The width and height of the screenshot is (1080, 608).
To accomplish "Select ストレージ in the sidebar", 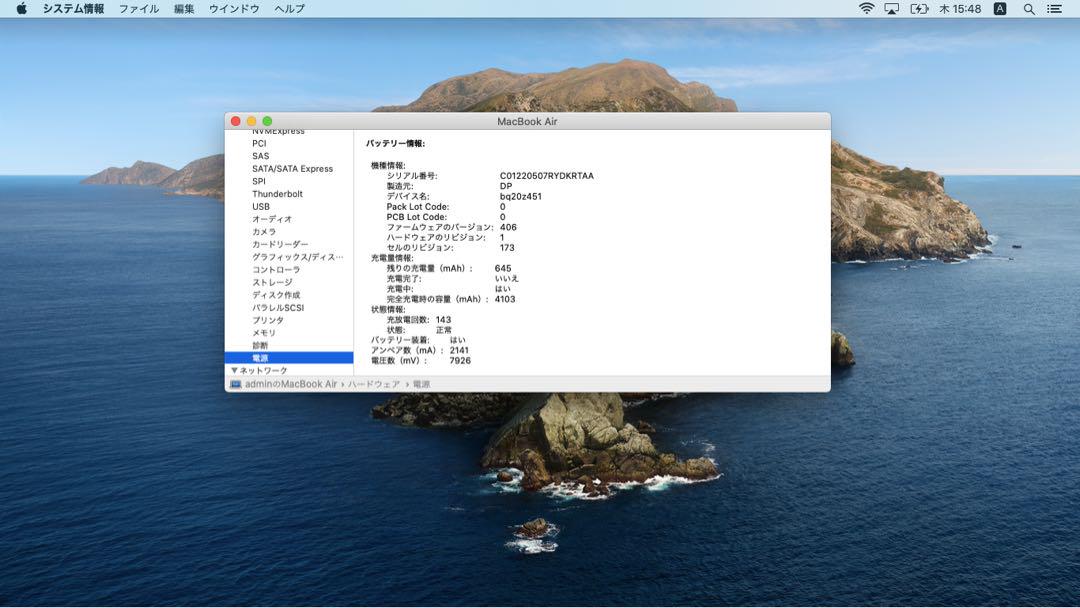I will click(x=272, y=282).
